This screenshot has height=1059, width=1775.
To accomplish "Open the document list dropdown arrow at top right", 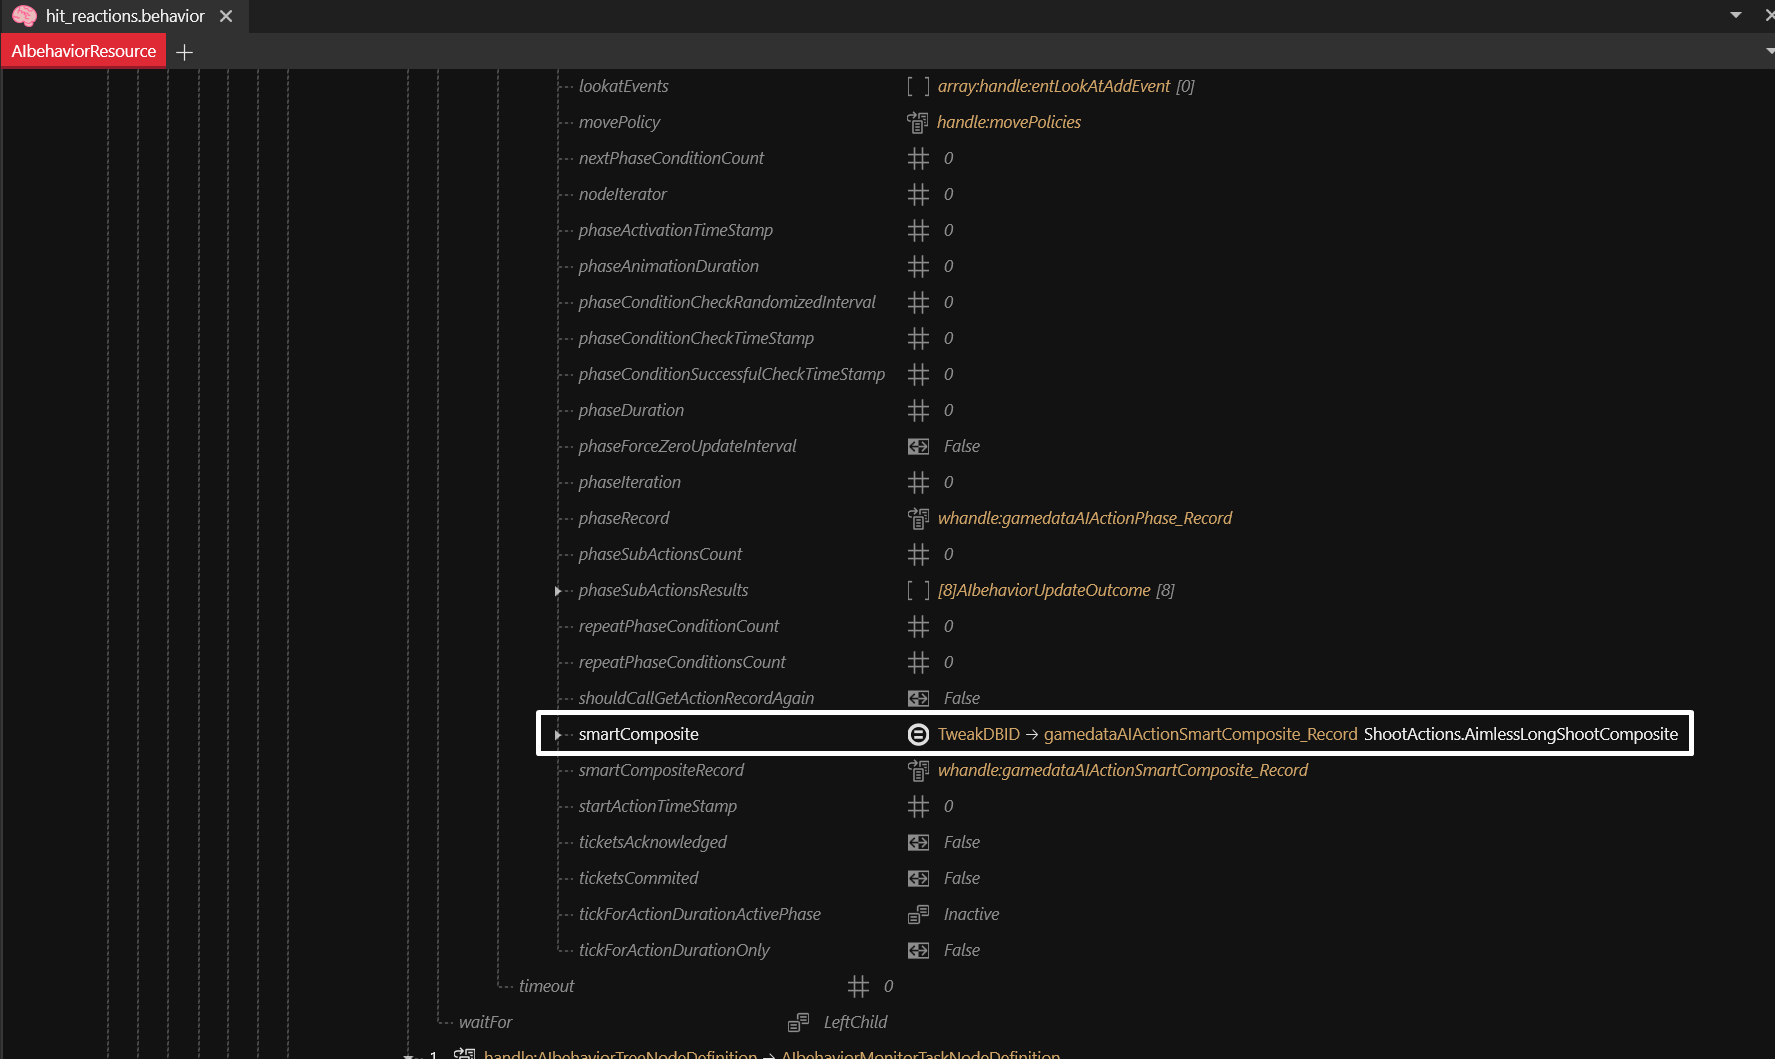I will [x=1736, y=15].
